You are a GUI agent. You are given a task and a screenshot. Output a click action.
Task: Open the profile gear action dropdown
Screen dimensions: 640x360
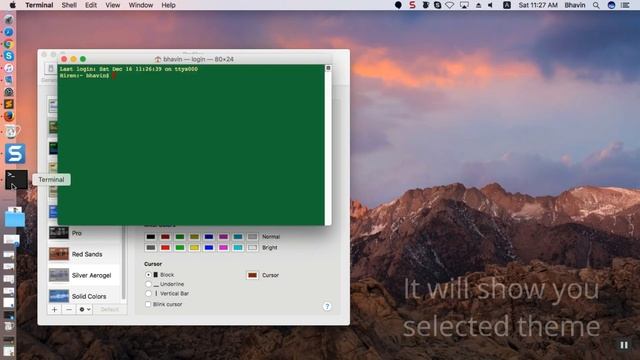click(x=84, y=309)
